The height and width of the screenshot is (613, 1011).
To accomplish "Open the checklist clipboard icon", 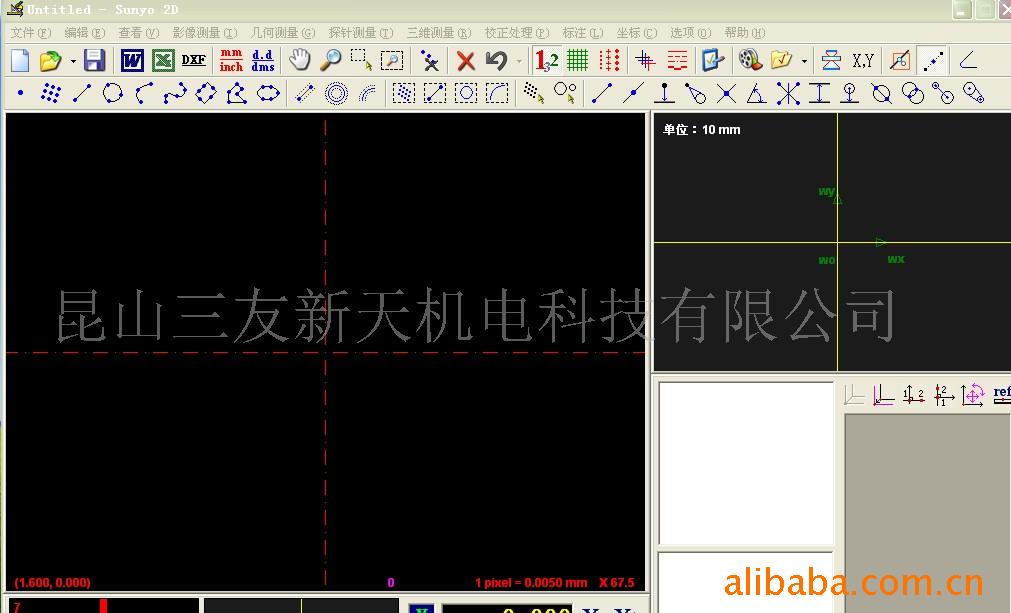I will (x=713, y=61).
